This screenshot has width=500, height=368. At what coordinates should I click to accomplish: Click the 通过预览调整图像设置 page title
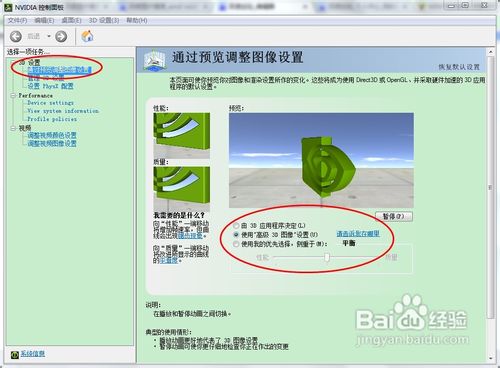click(238, 57)
